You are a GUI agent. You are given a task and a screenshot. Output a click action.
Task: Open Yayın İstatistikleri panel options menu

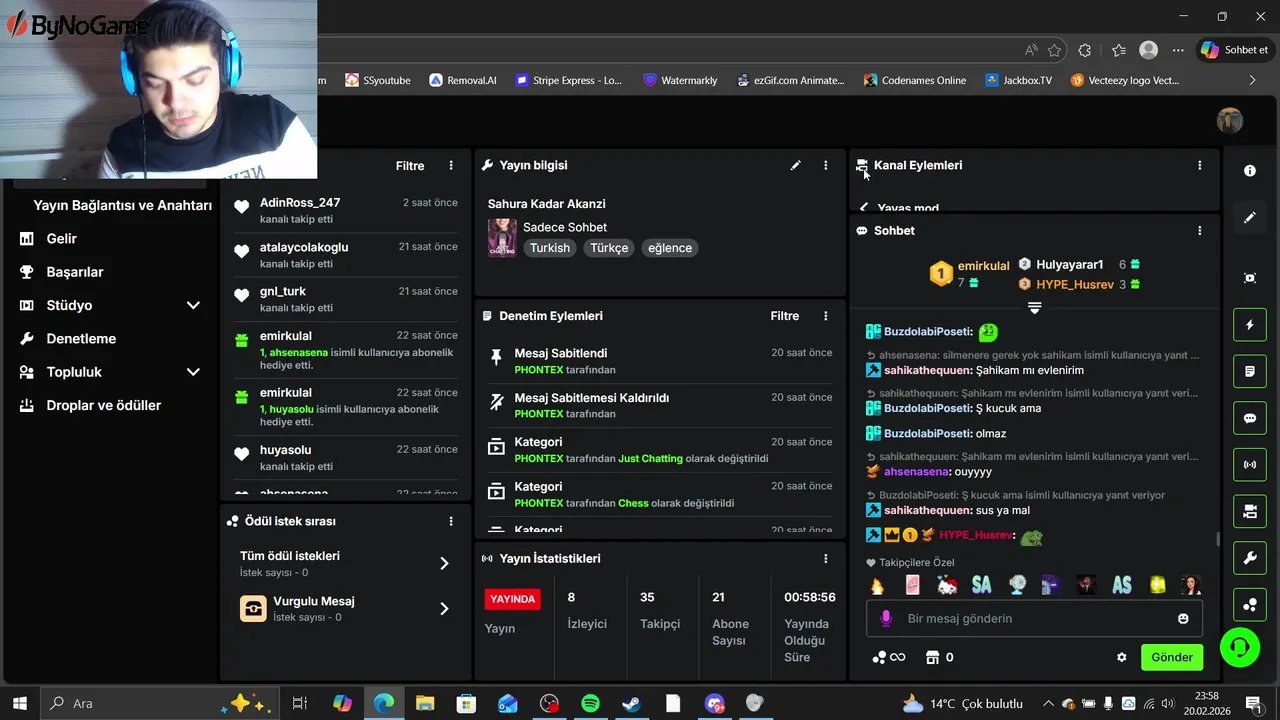coord(825,558)
